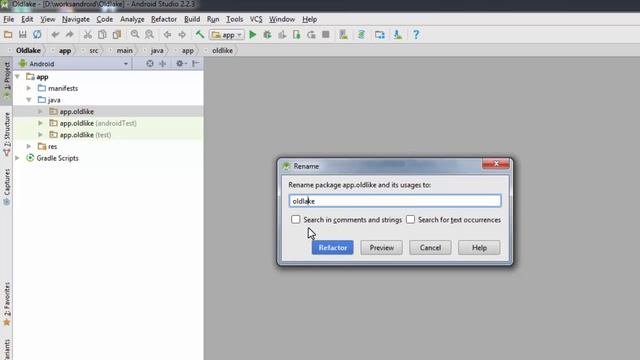Enable Search in comments and strings checkbox
Image resolution: width=640 pixels, height=360 pixels.
(x=296, y=220)
